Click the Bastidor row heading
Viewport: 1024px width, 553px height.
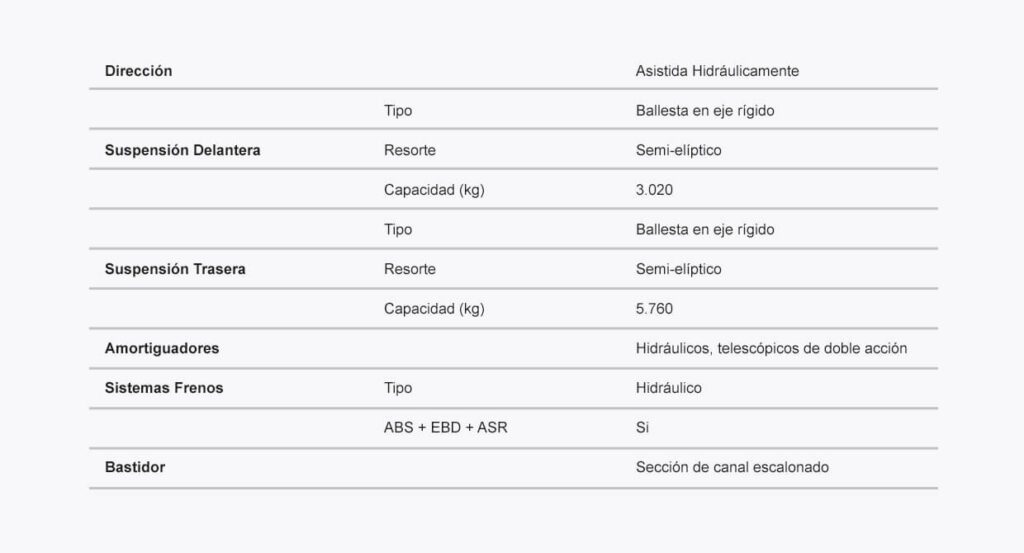(x=135, y=467)
